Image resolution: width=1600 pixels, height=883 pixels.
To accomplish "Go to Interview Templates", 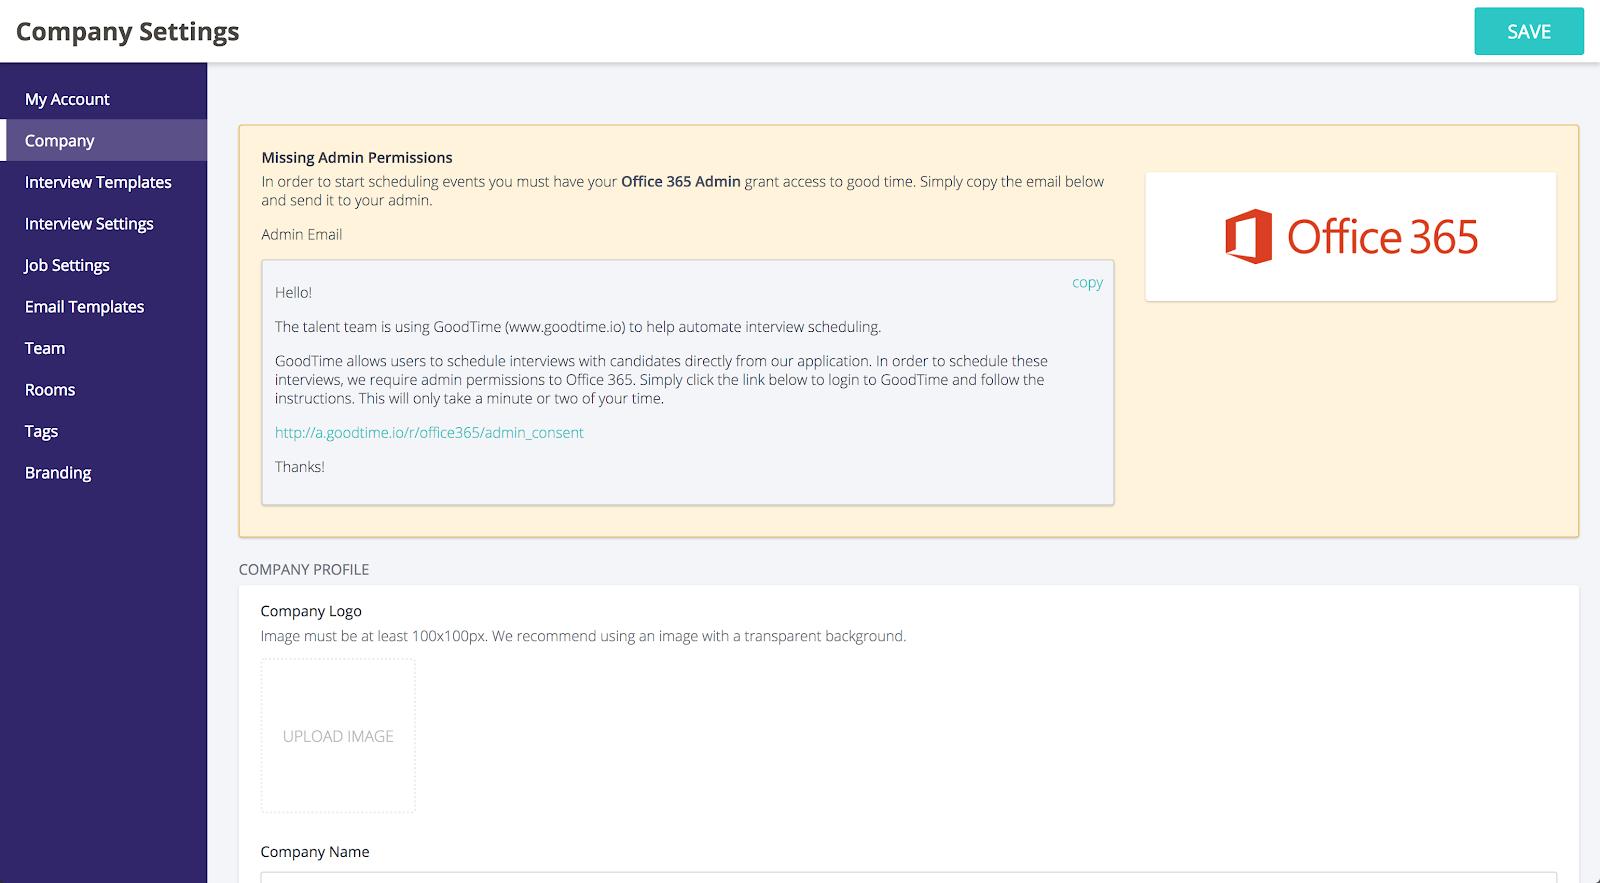I will point(98,182).
